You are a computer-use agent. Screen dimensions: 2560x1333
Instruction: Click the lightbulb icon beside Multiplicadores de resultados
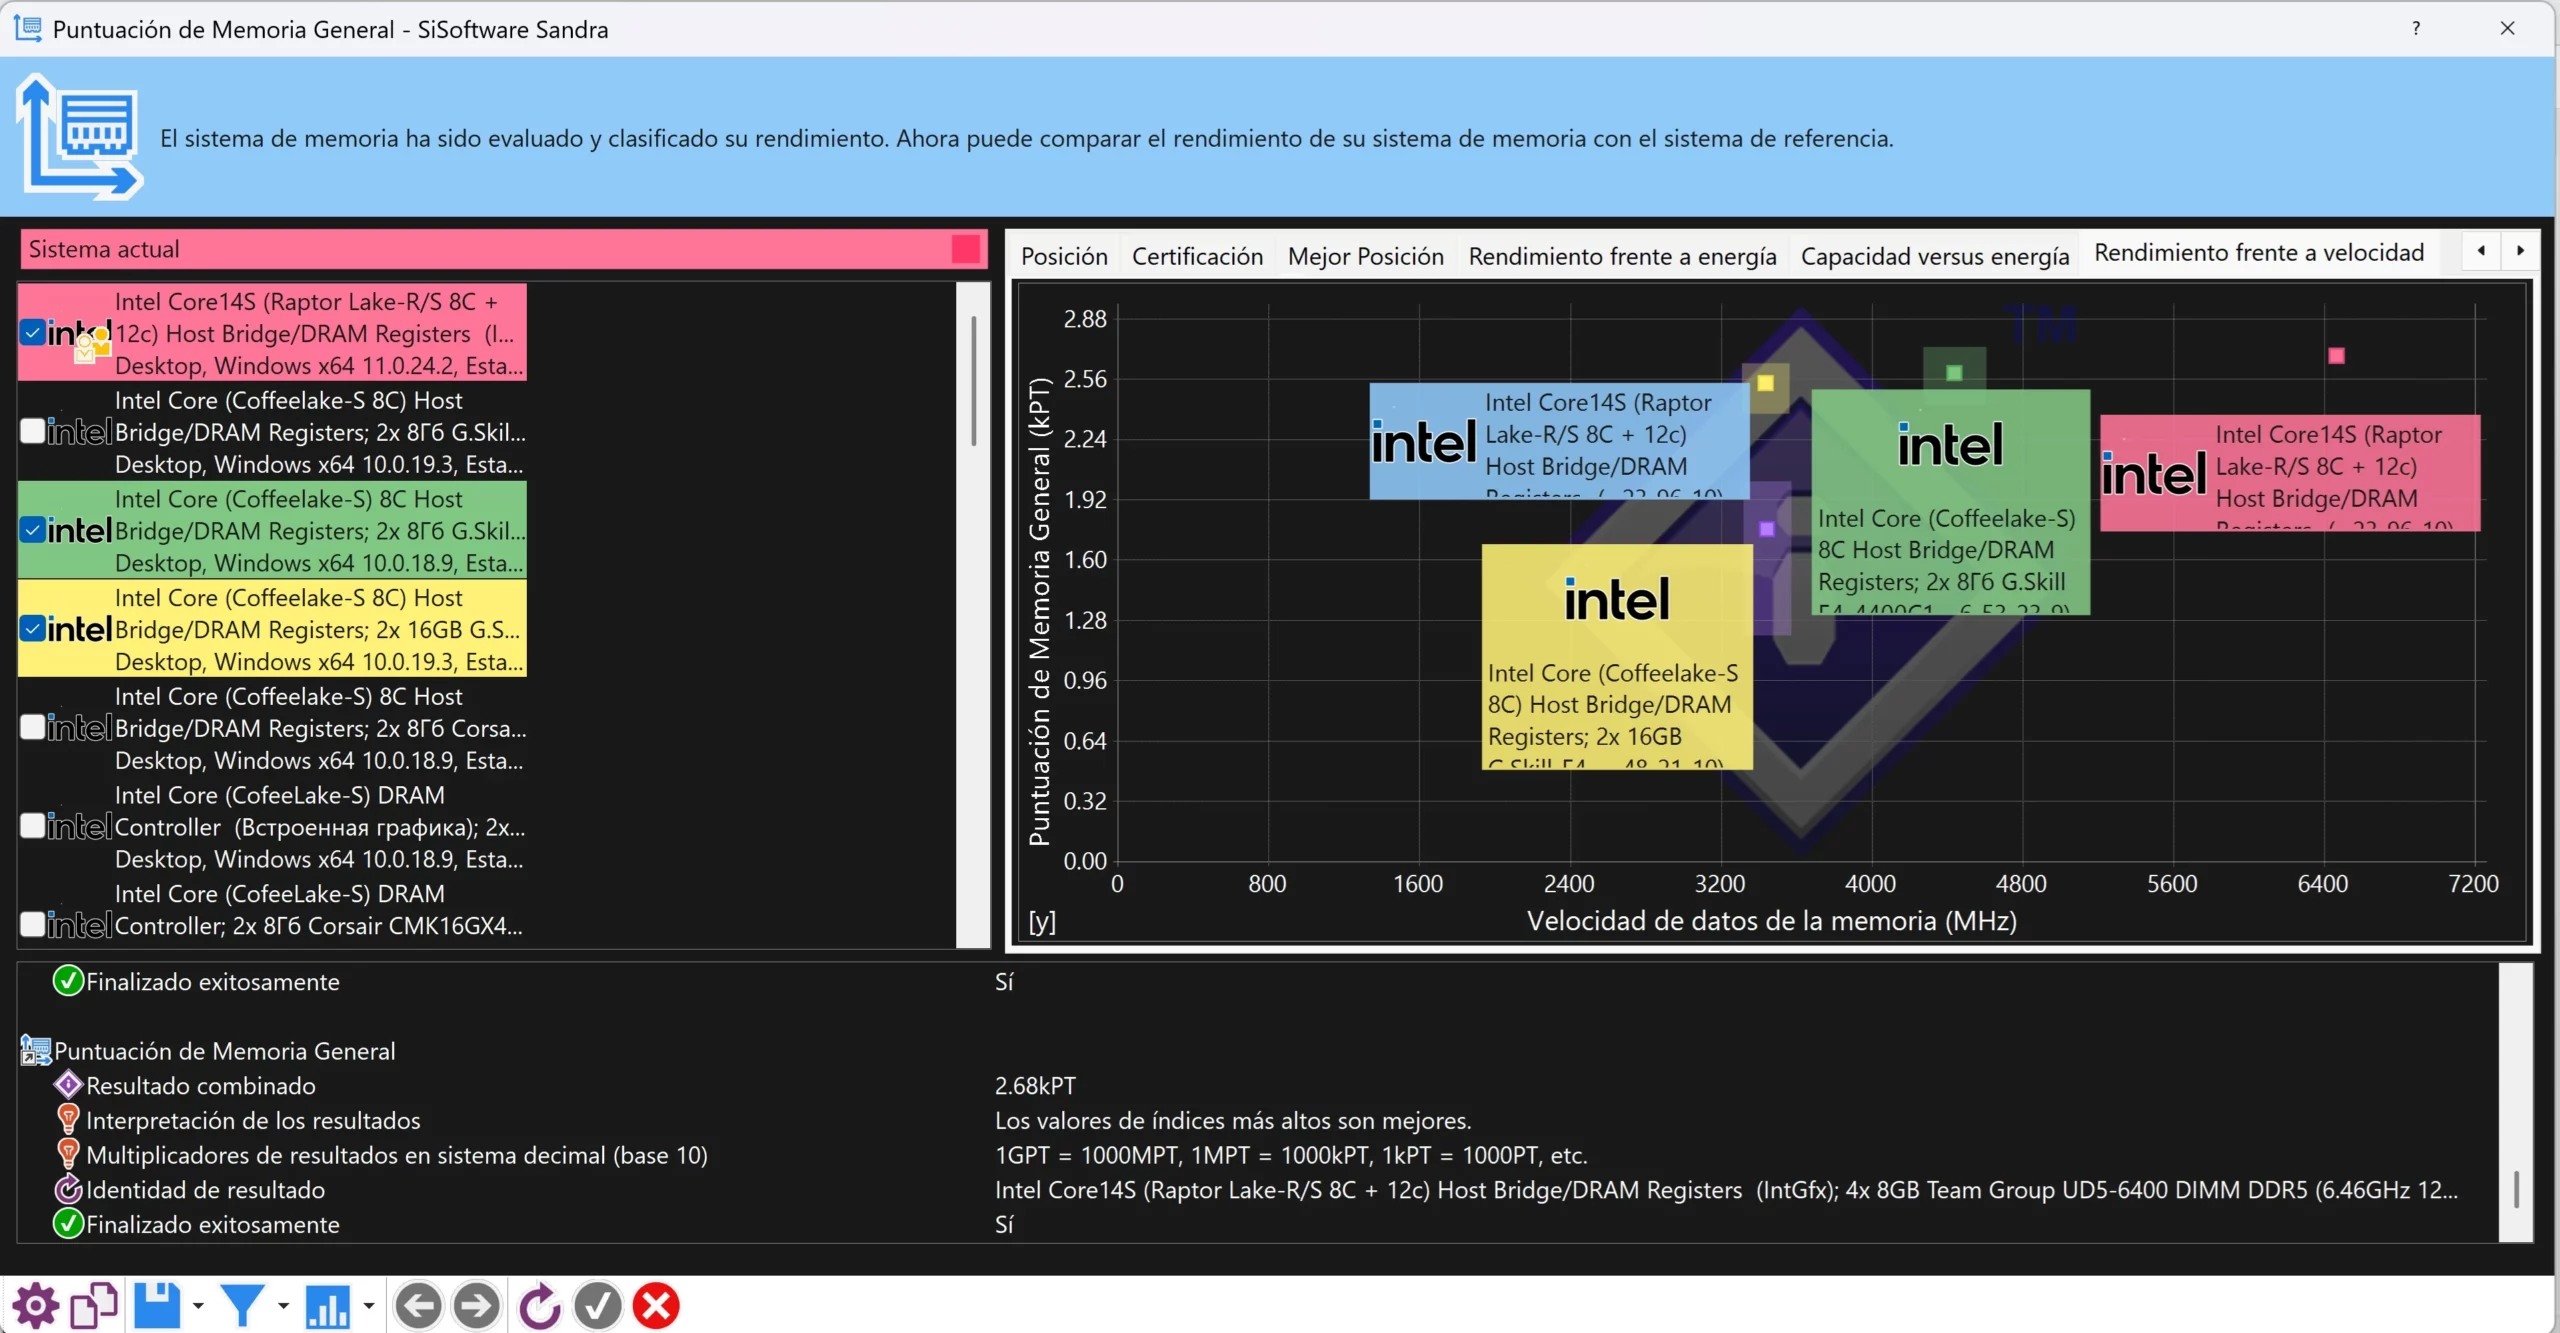(68, 1154)
